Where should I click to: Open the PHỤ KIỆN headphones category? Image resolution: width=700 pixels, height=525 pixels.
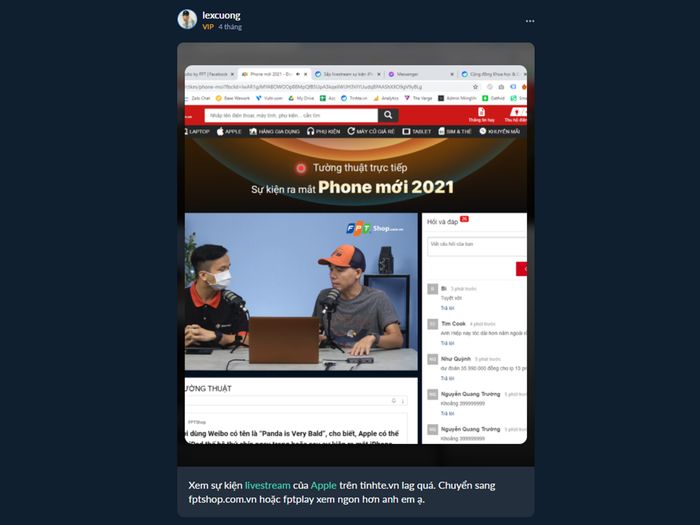pos(324,131)
